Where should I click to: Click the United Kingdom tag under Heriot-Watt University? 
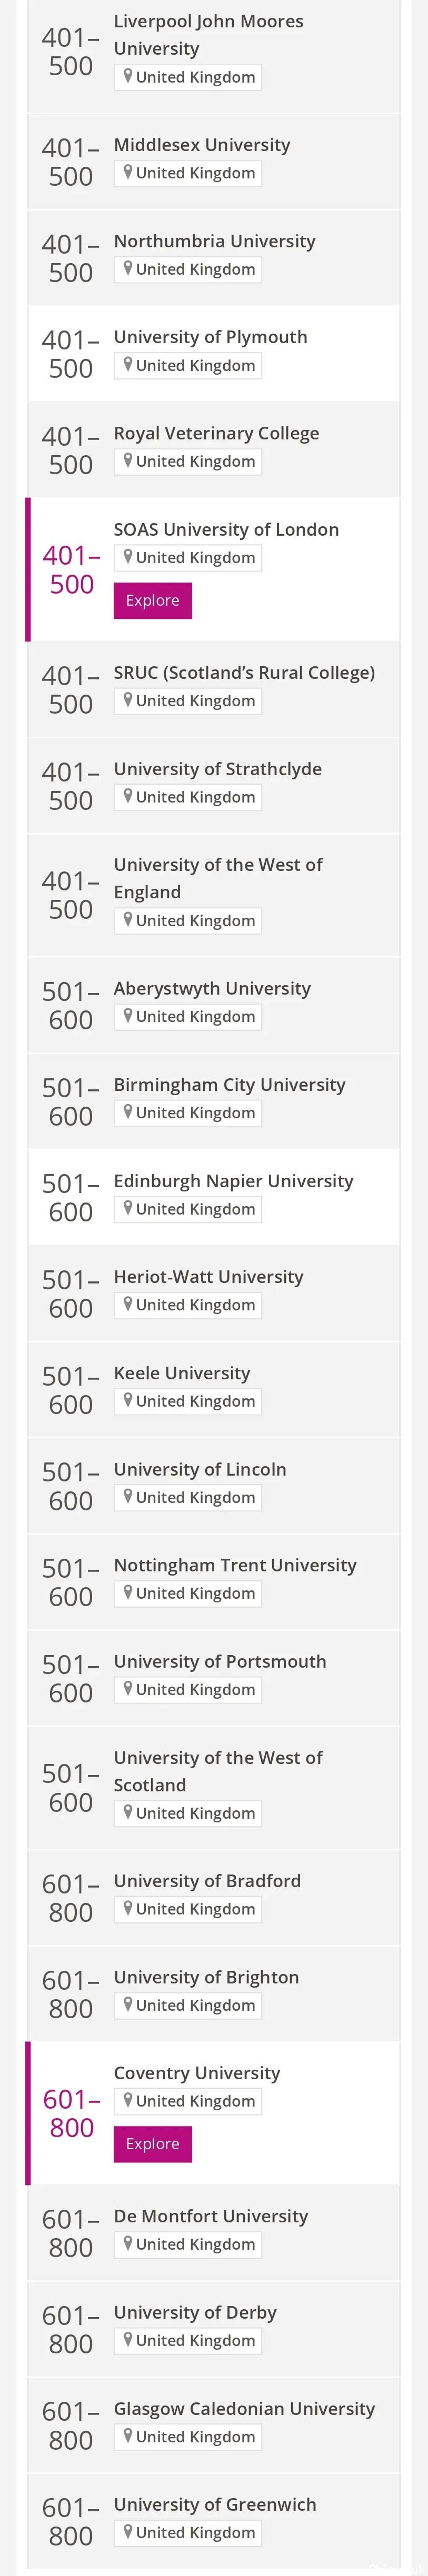click(188, 1305)
